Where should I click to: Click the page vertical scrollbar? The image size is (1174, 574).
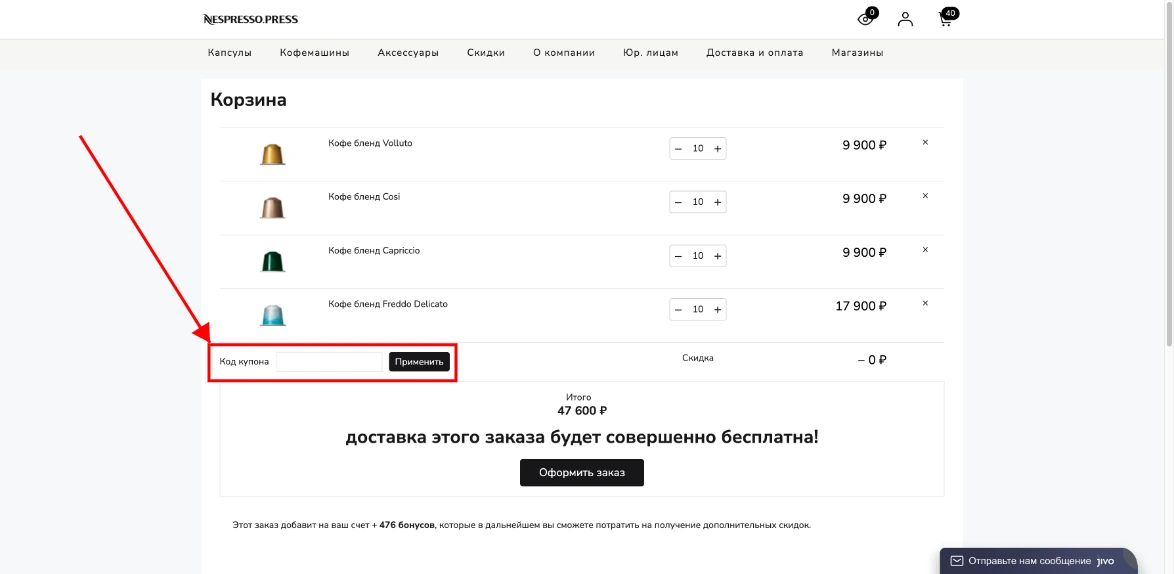1169,172
